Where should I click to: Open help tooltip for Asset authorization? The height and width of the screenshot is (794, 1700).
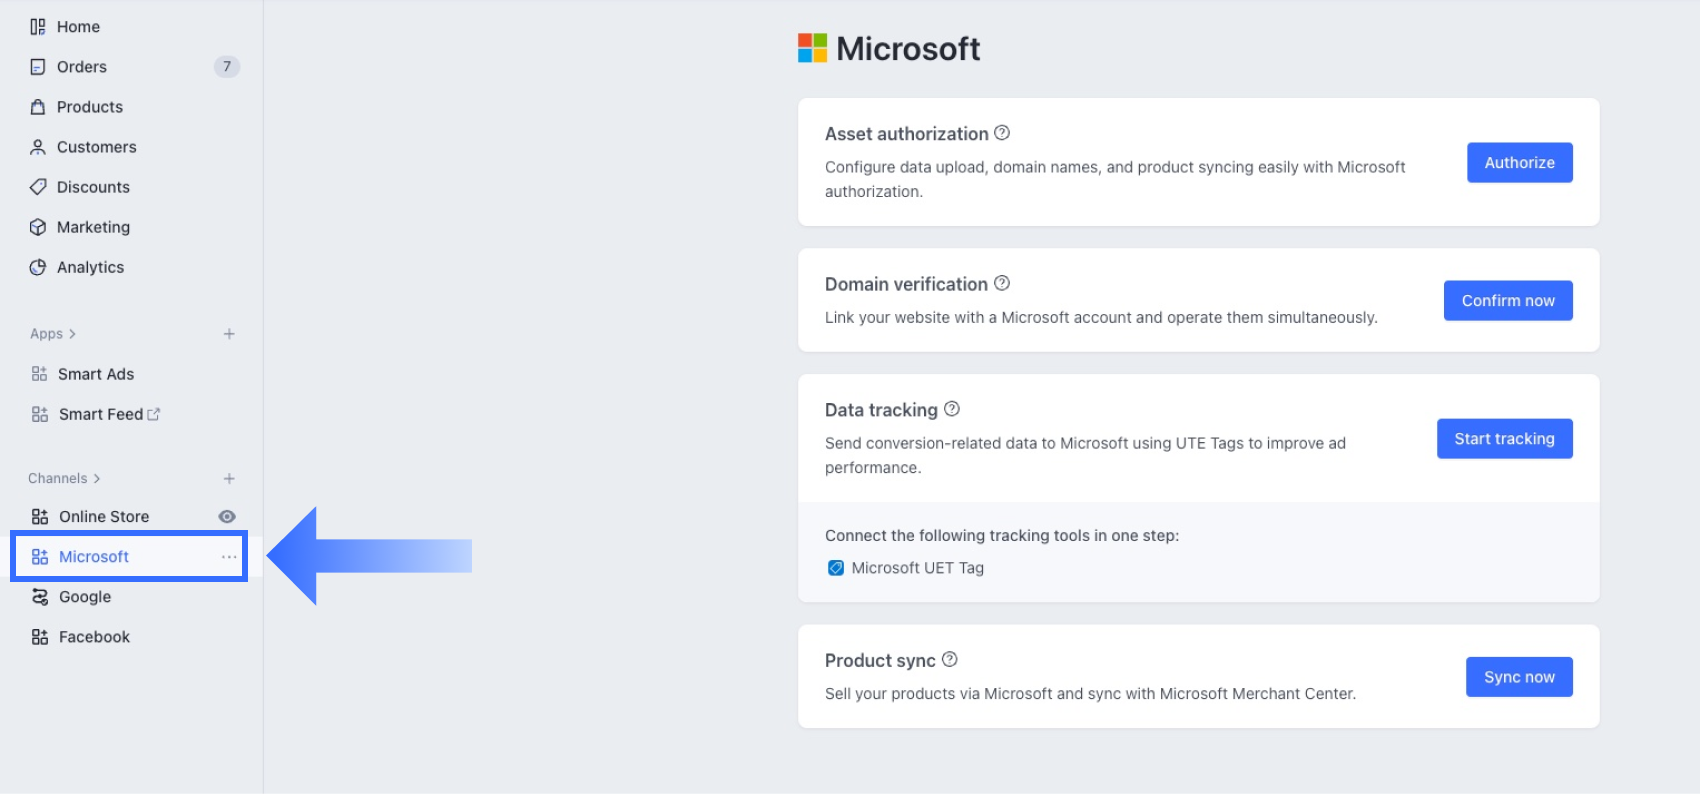(x=1002, y=133)
